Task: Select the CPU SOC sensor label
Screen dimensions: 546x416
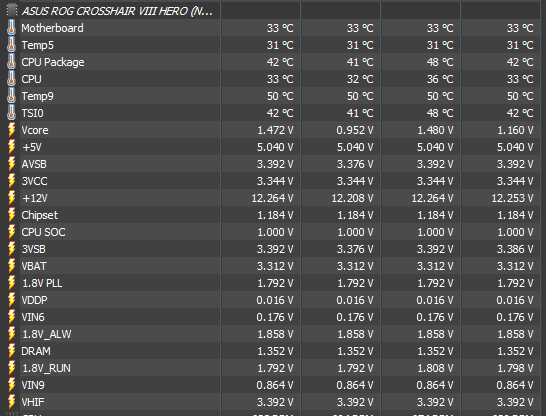Action: 44,232
